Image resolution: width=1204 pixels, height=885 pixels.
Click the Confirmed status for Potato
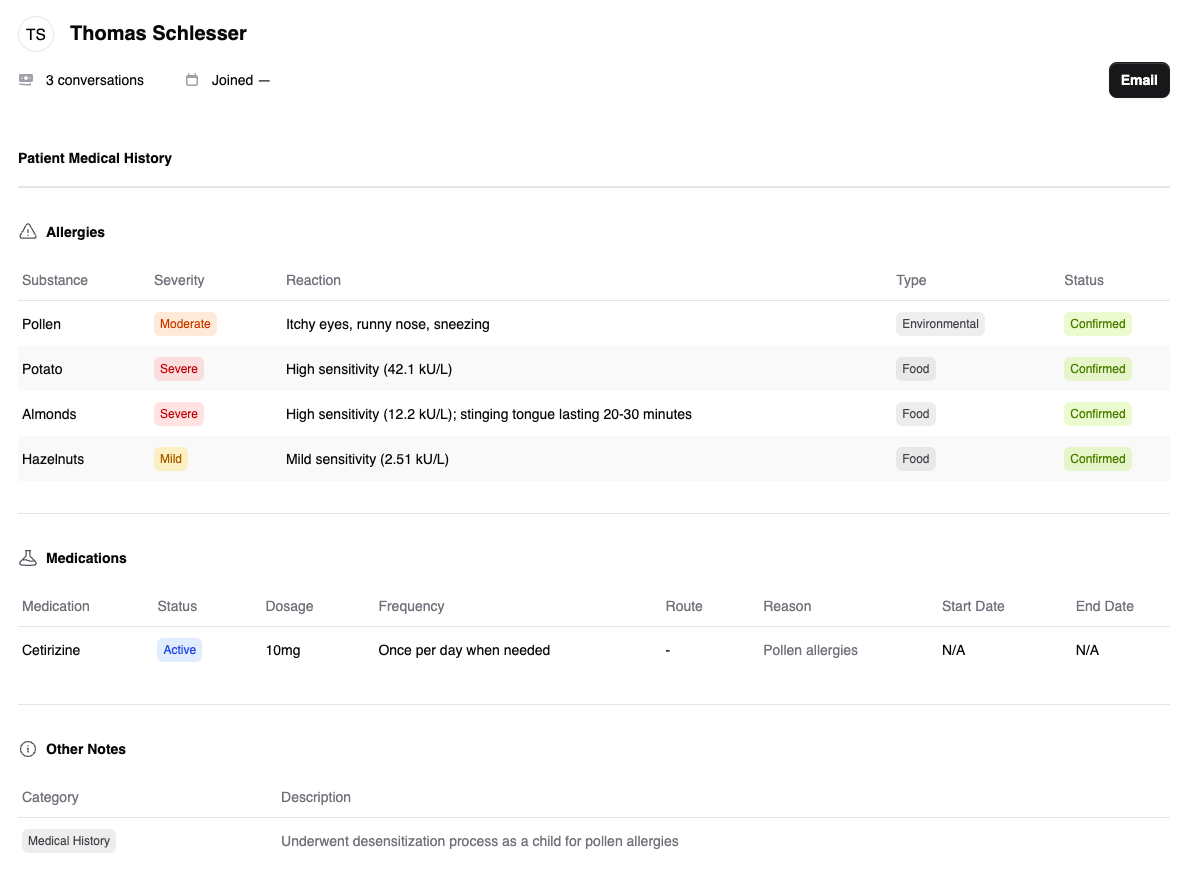pyautogui.click(x=1098, y=369)
